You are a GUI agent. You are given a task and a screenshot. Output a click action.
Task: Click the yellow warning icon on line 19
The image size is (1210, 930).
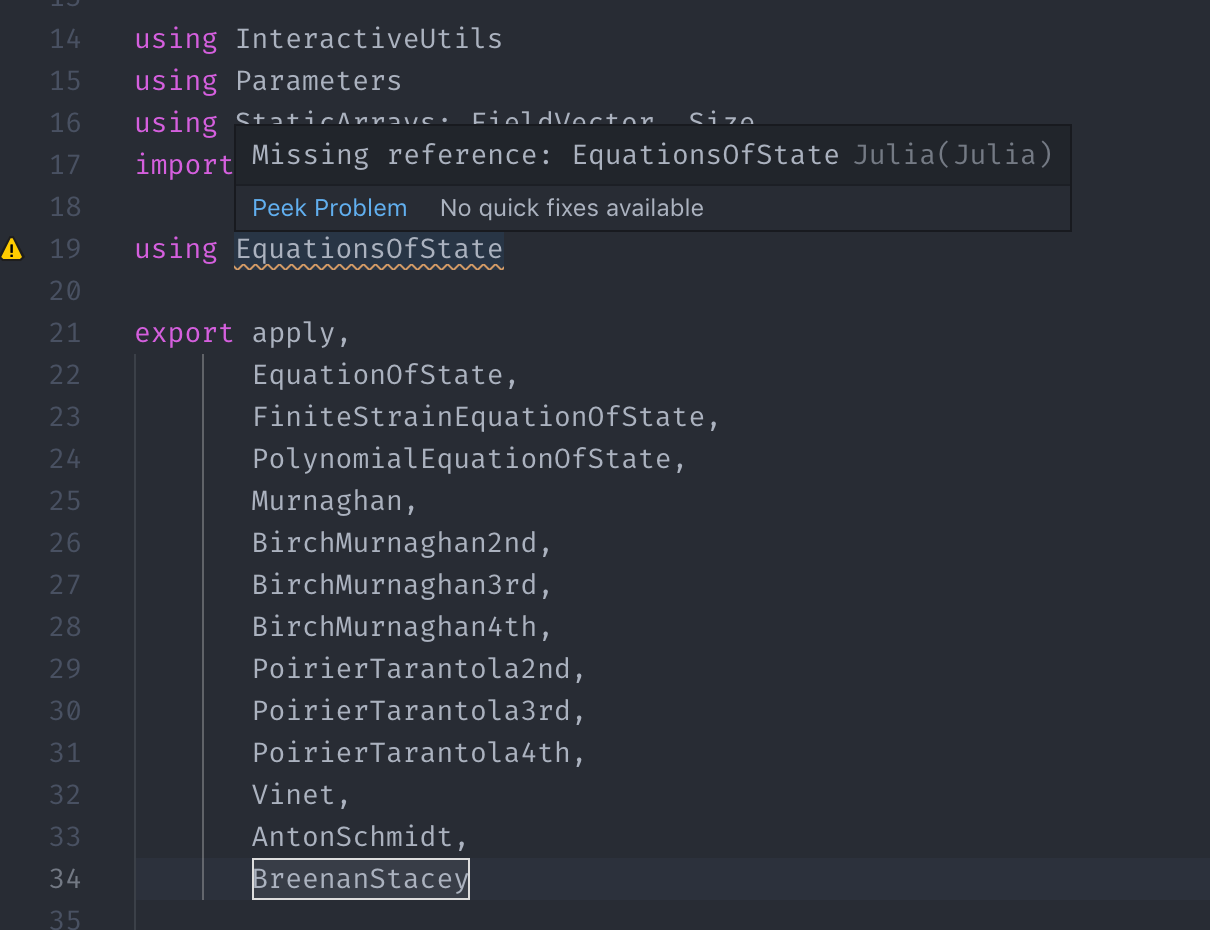[12, 249]
